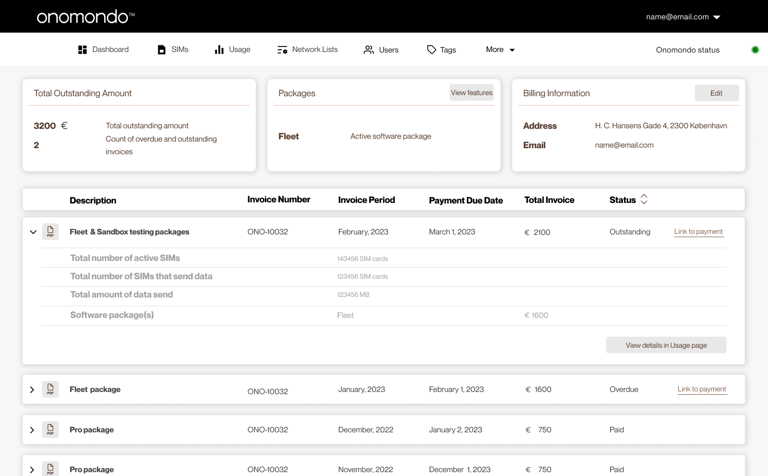The width and height of the screenshot is (768, 476).
Task: Click the green Onomondo status indicator
Action: coord(755,49)
